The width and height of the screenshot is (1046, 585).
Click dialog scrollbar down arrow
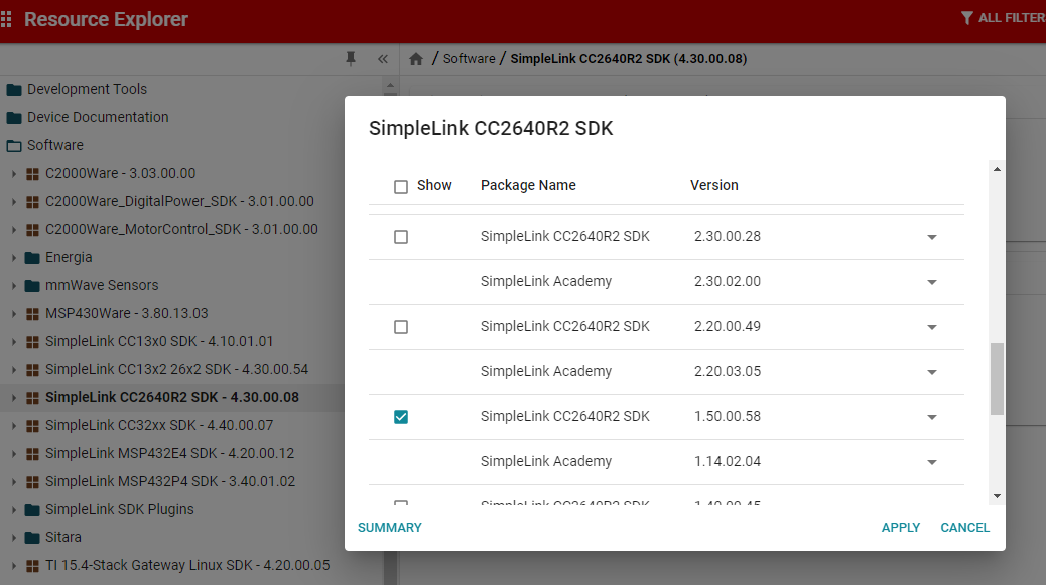click(x=997, y=496)
